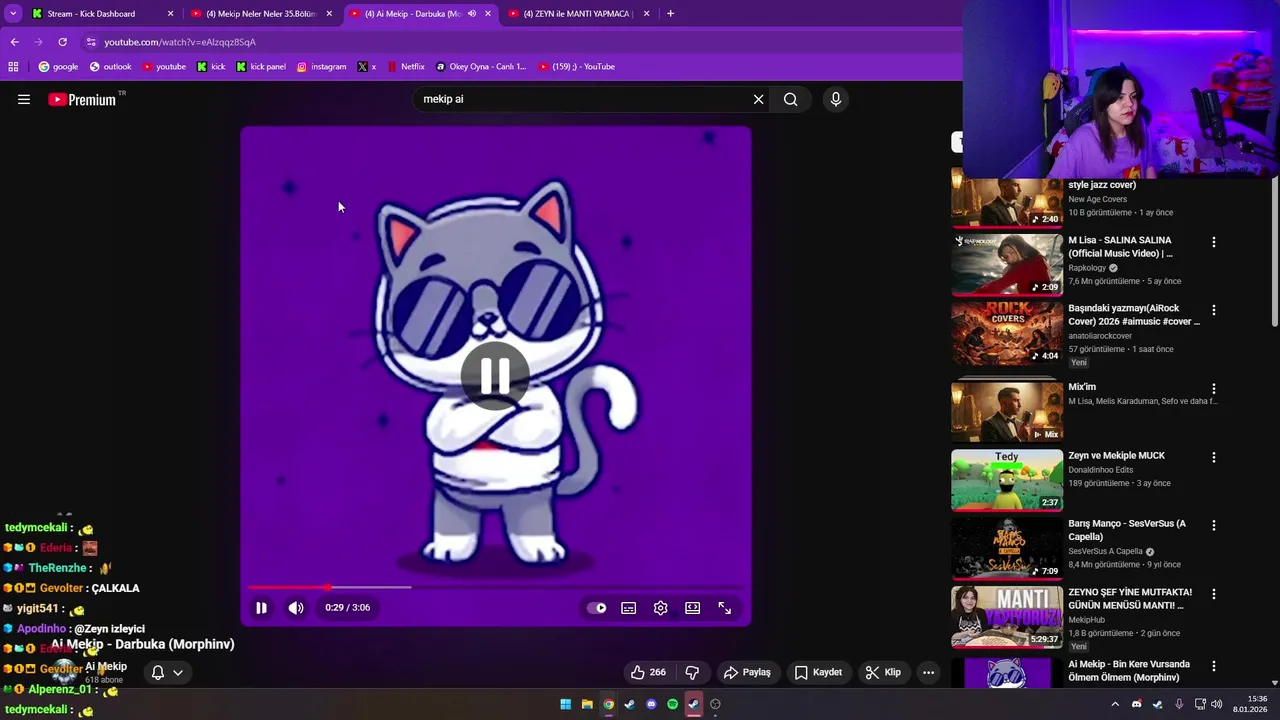
Task: Create a clip with Klip button
Action: [x=883, y=672]
